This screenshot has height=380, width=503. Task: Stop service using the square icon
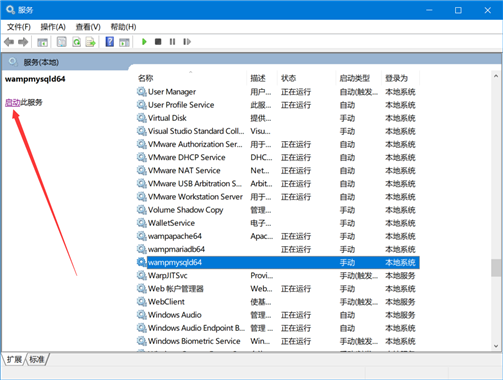158,42
